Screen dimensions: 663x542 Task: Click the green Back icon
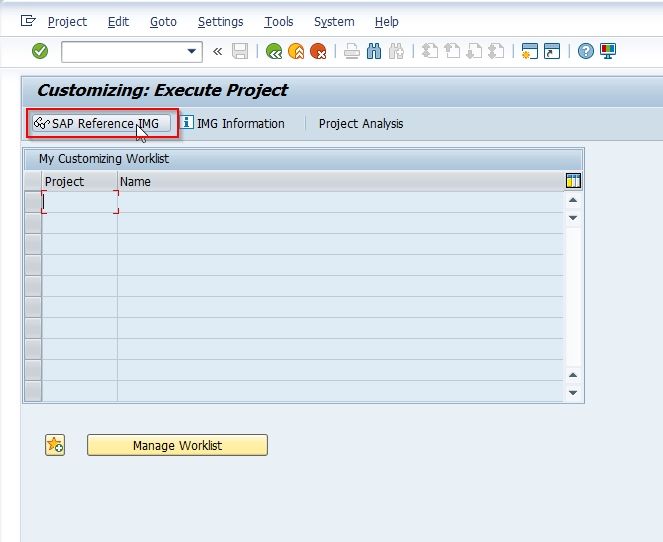(x=274, y=52)
